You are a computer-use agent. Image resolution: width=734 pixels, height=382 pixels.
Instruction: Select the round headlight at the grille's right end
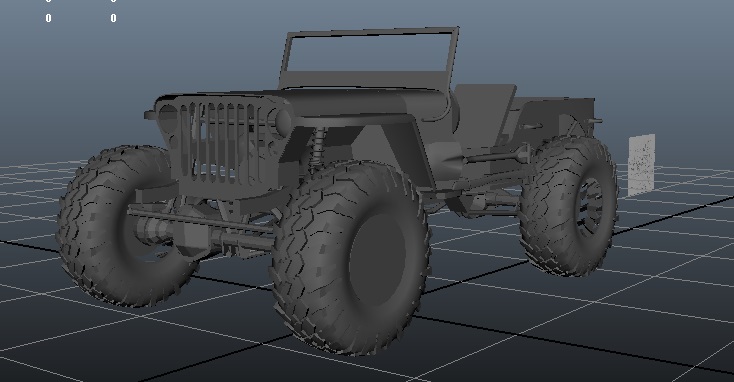[x=283, y=122]
